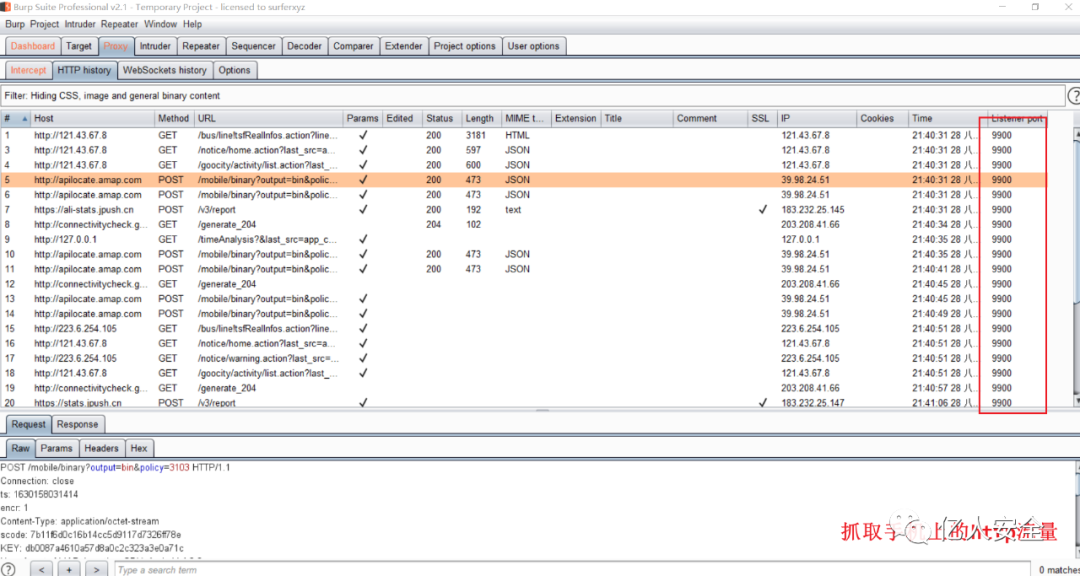This screenshot has height=576, width=1080.
Task: Go to previous search match button
Action: (x=42, y=570)
